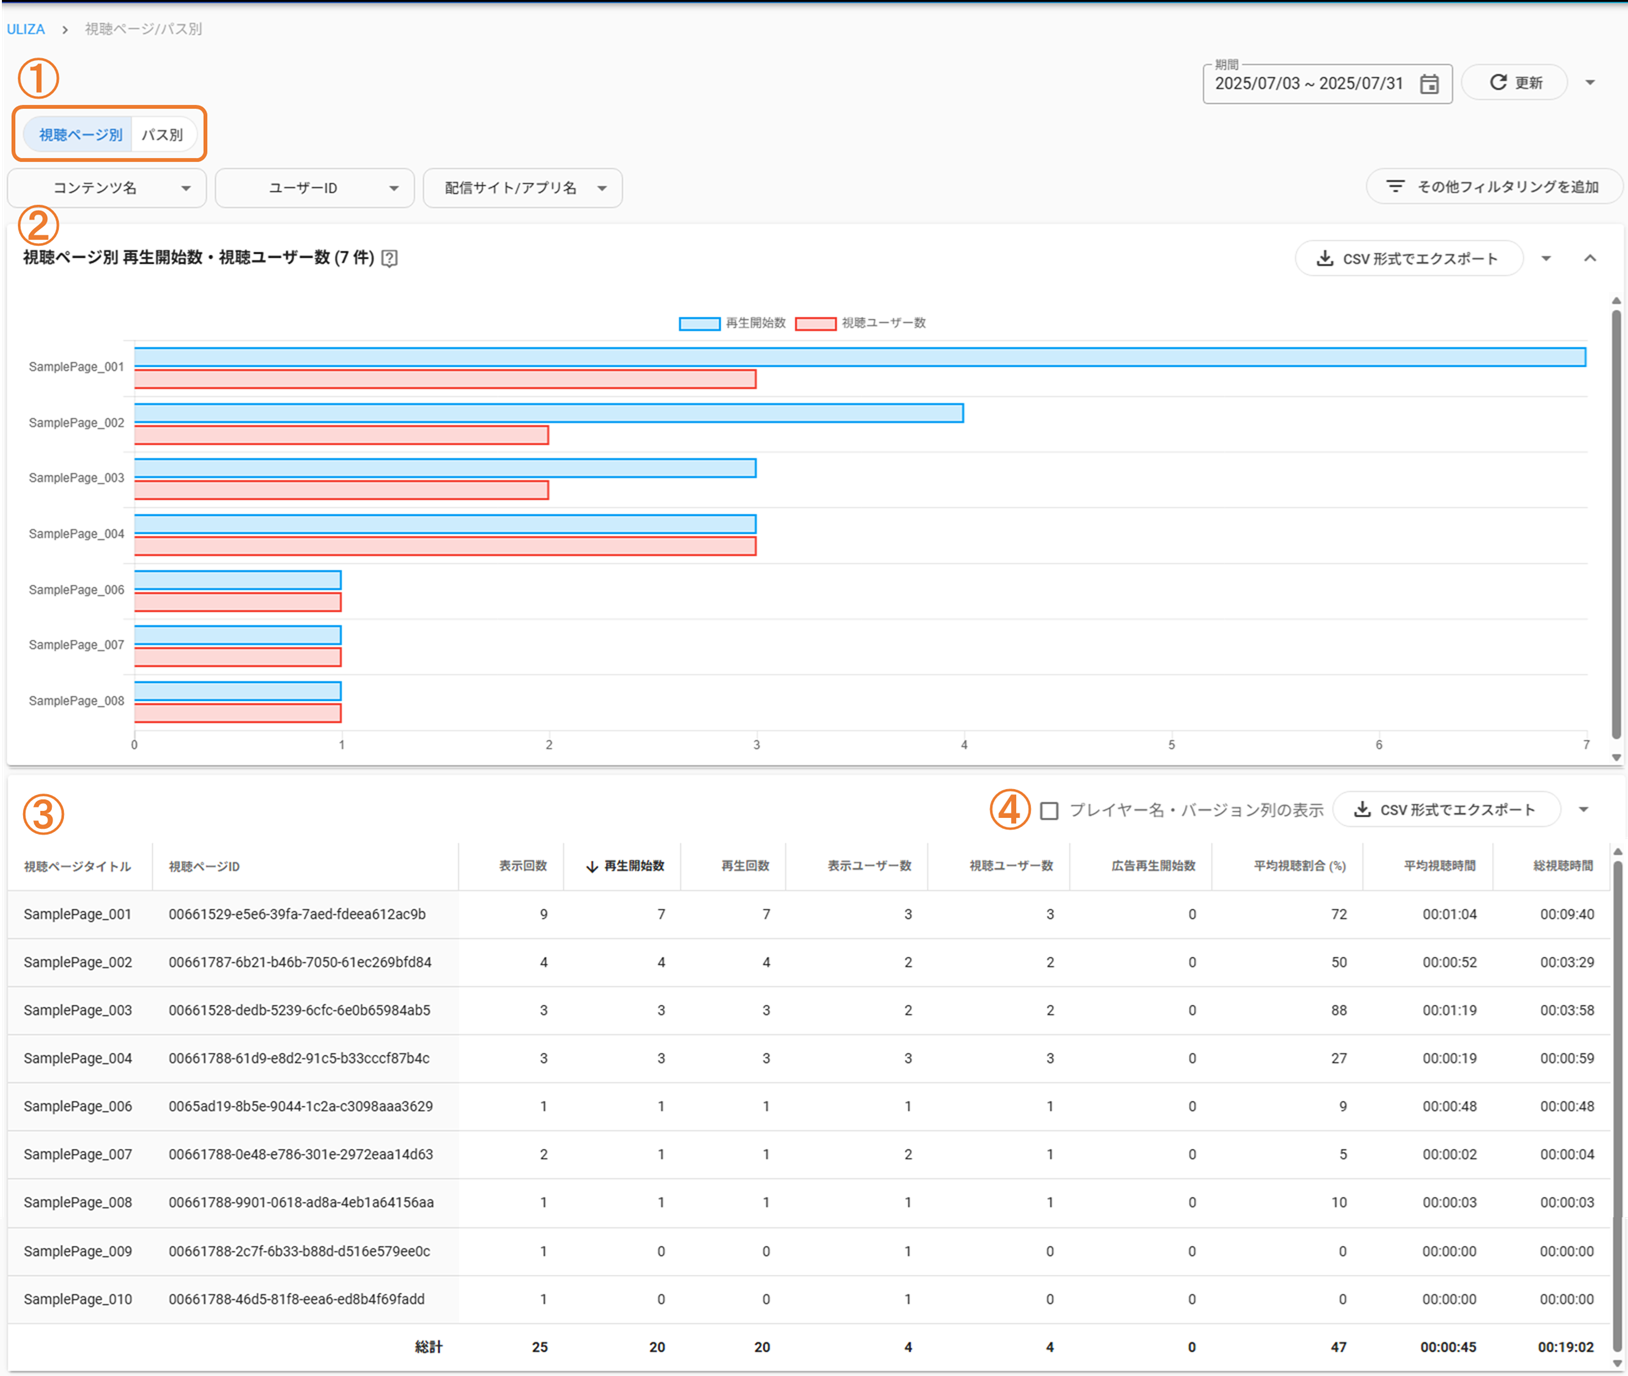
Task: Collapse the chart panel with chevron up
Action: [x=1590, y=259]
